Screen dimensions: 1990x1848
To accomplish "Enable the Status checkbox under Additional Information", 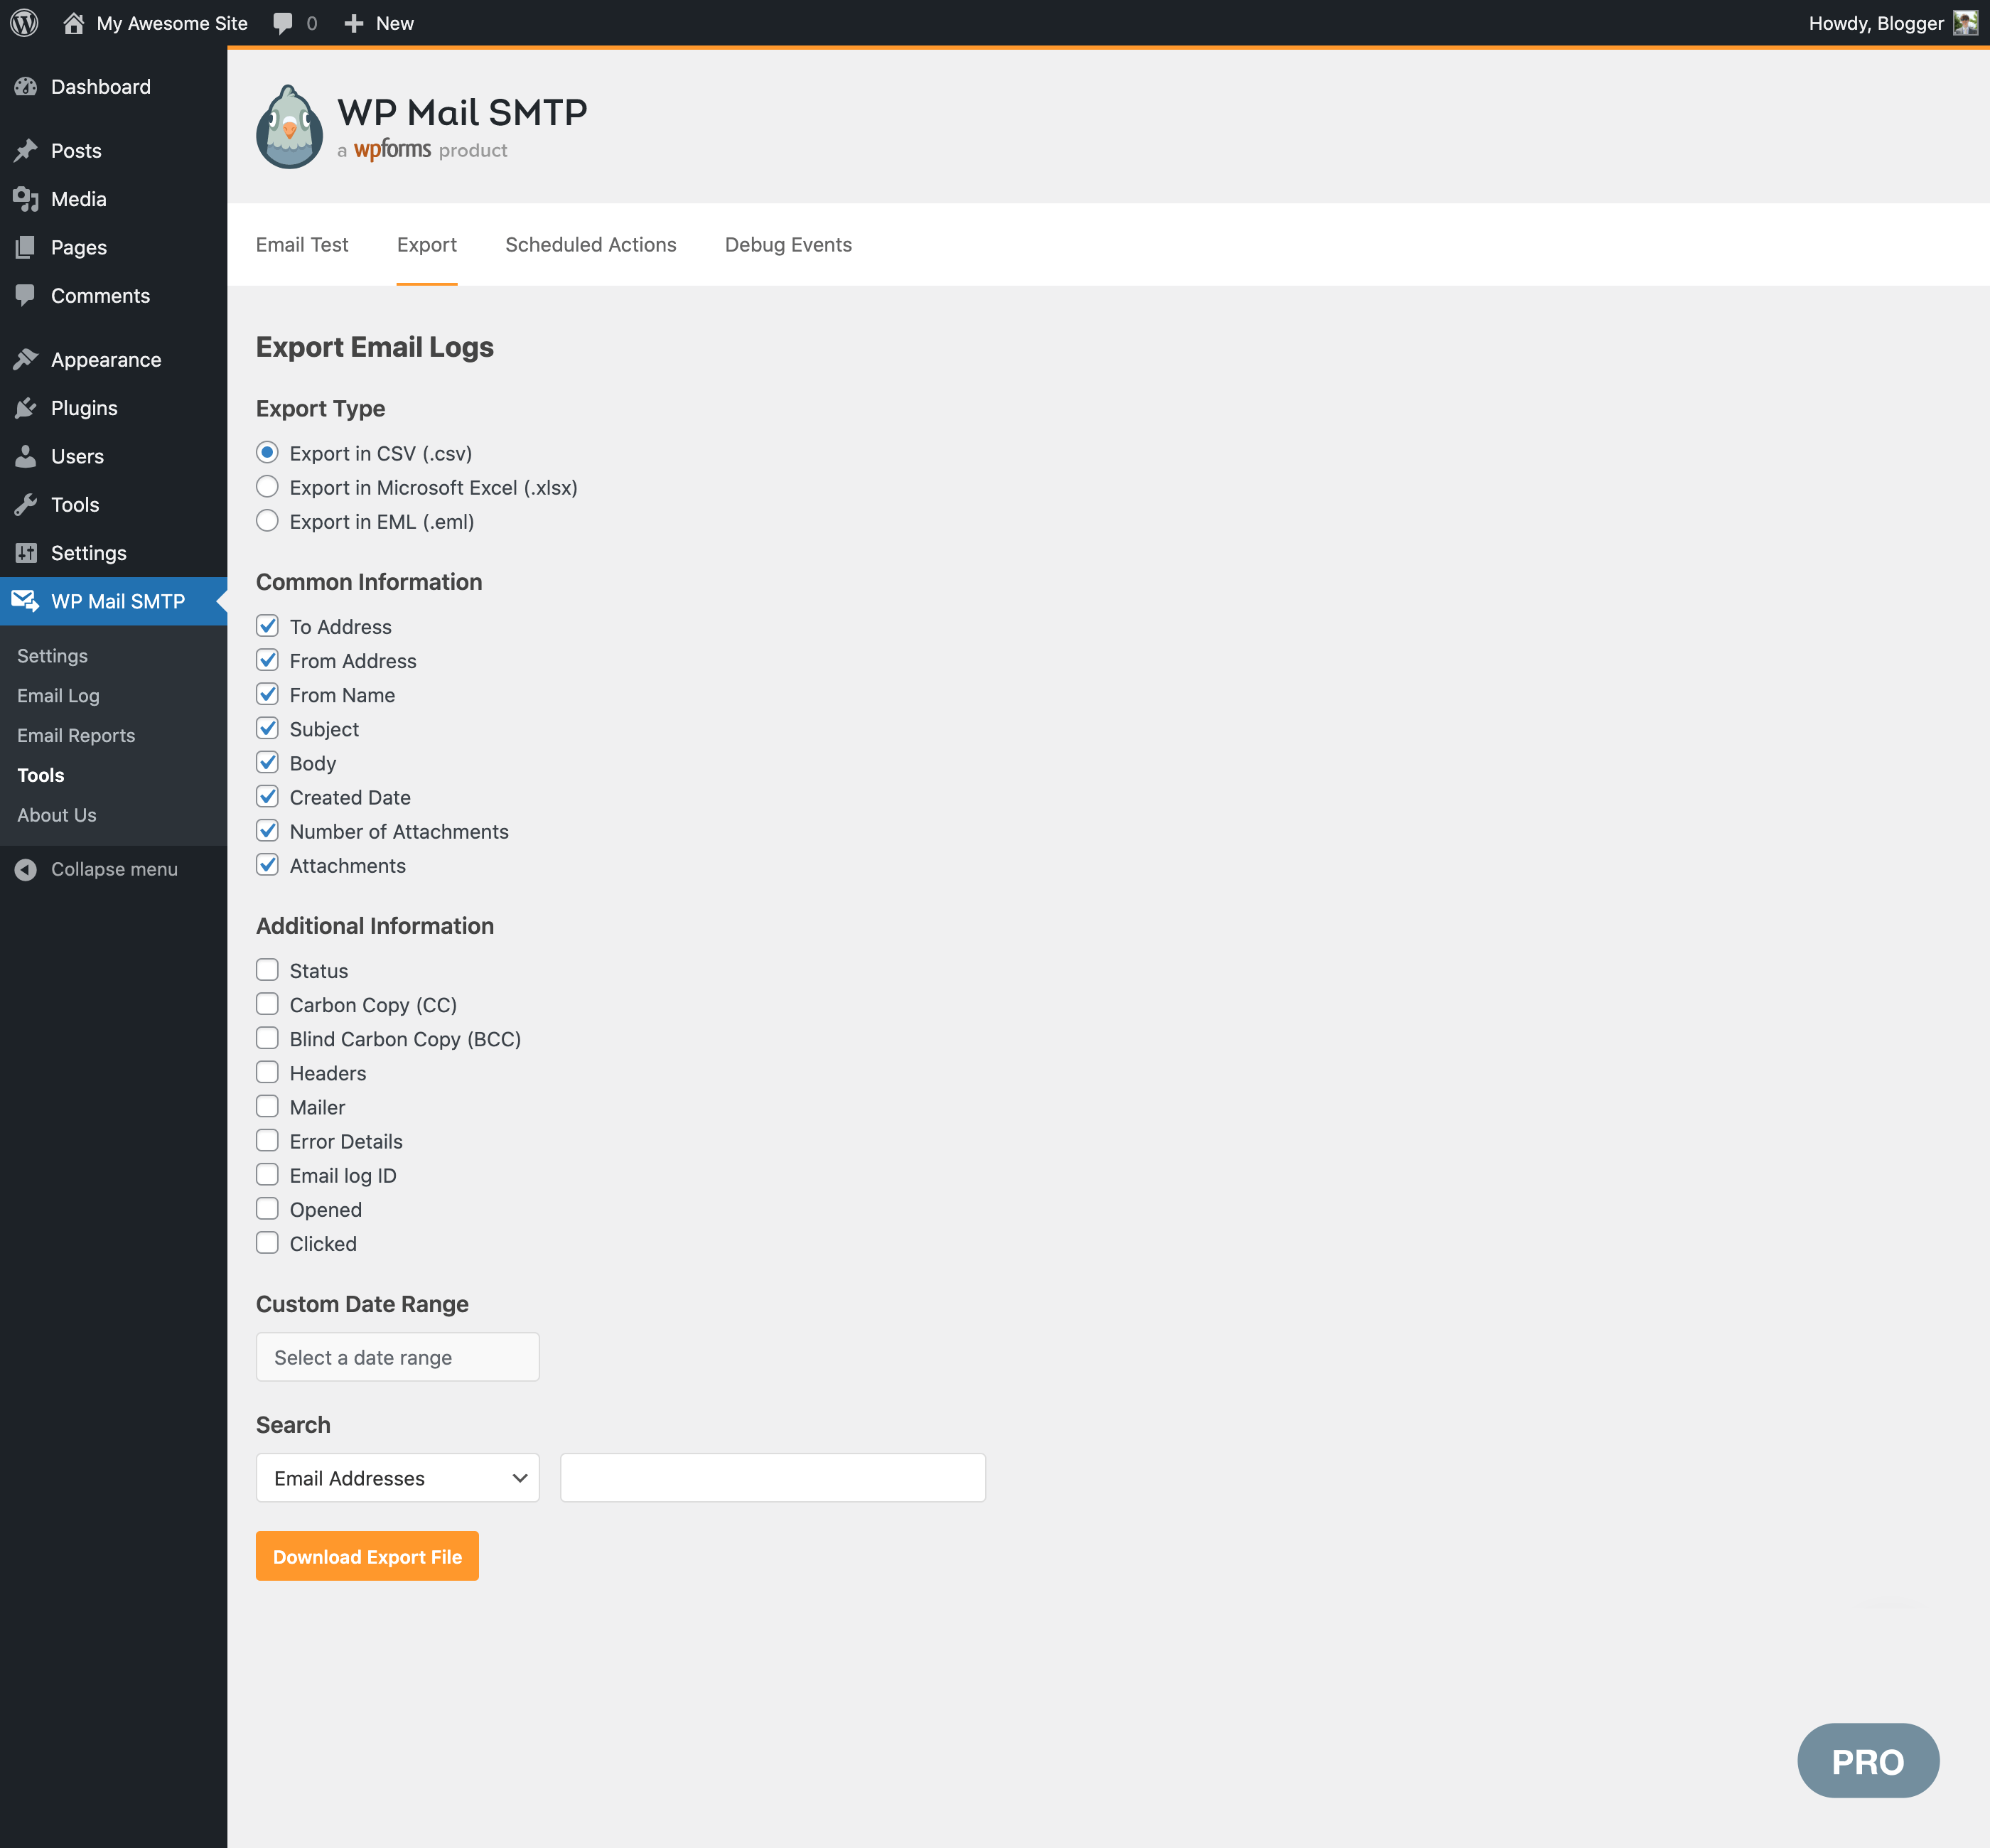I will click(x=267, y=969).
